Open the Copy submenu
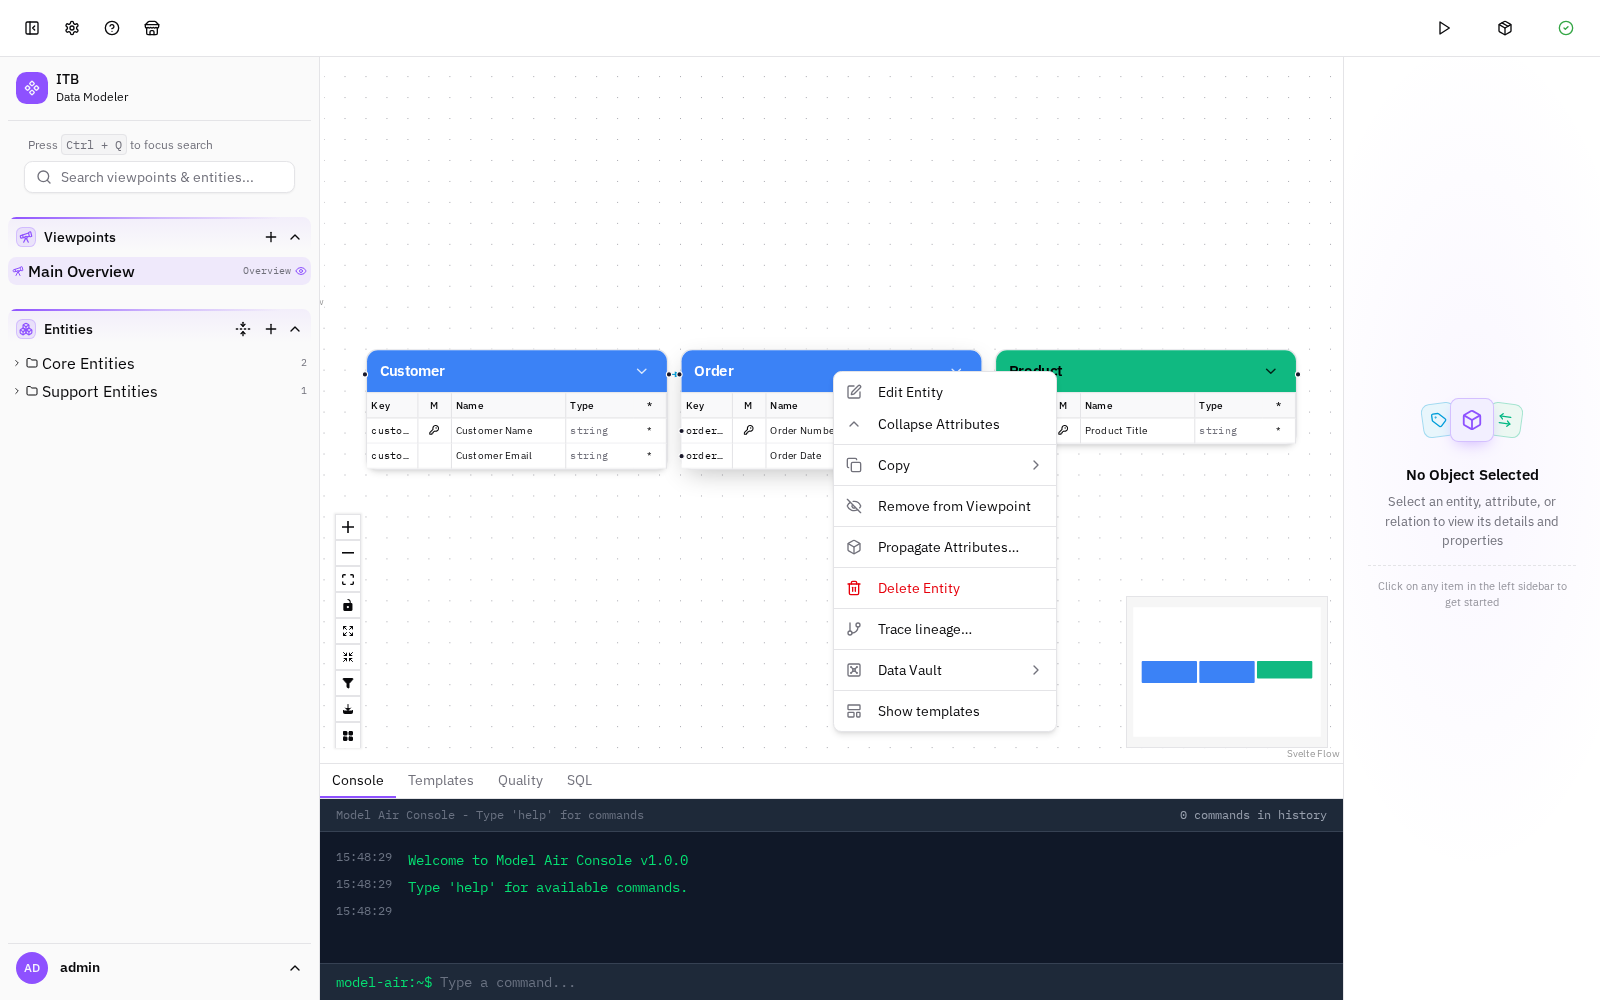The image size is (1600, 1000). coord(945,465)
